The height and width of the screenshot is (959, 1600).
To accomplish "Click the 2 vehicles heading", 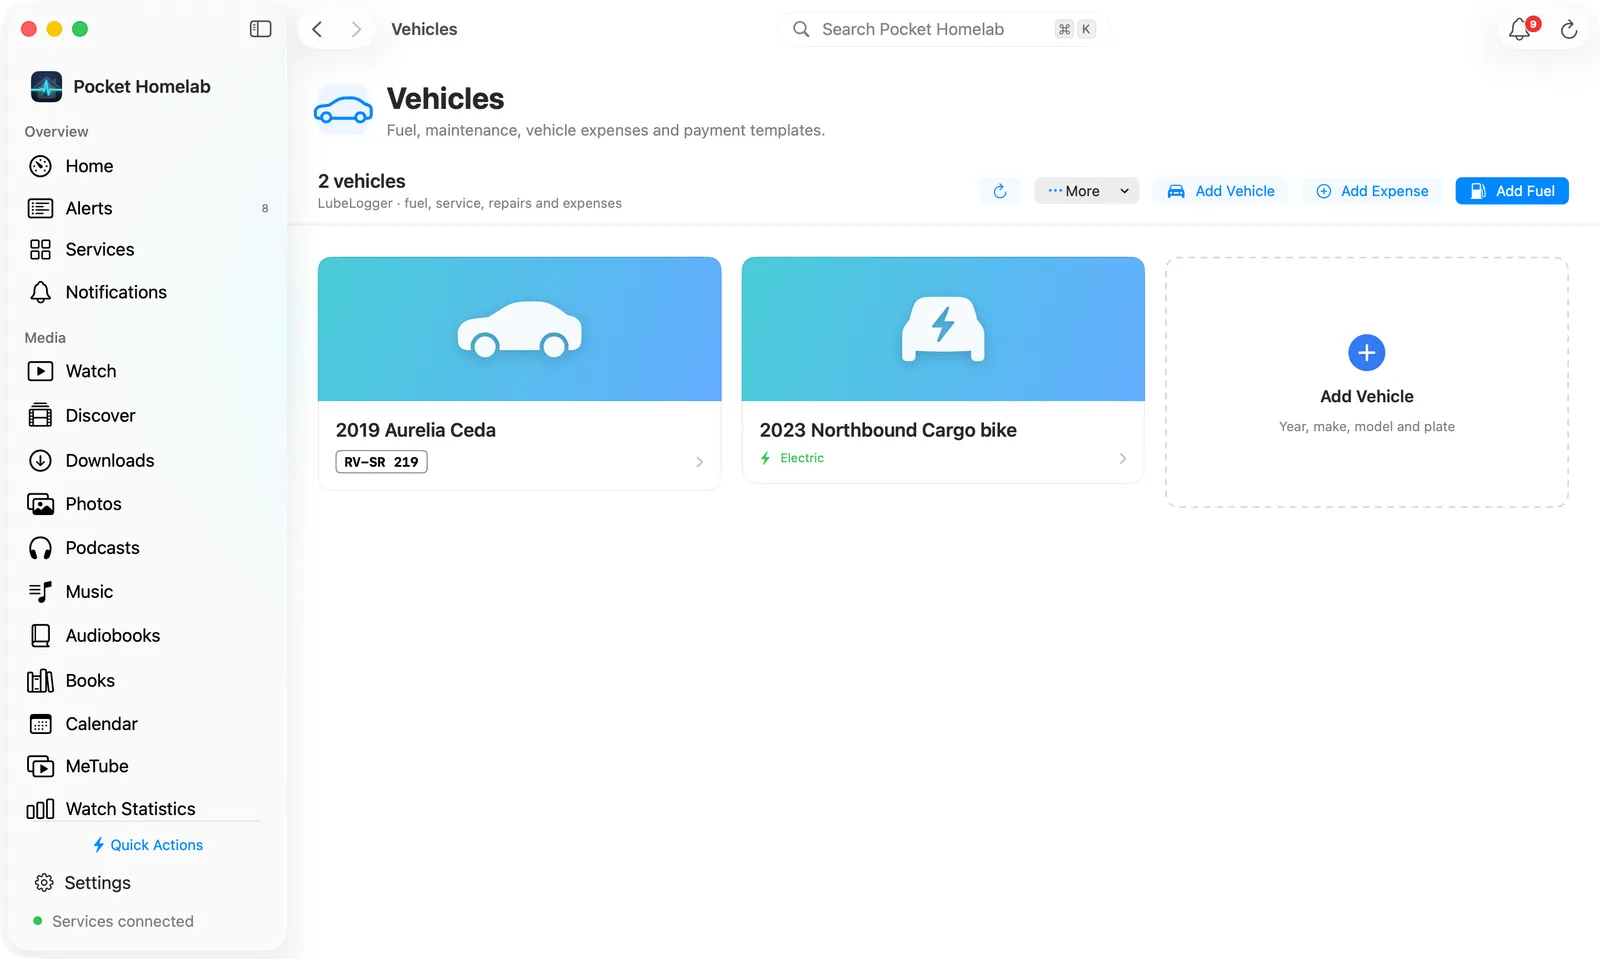I will 362,181.
